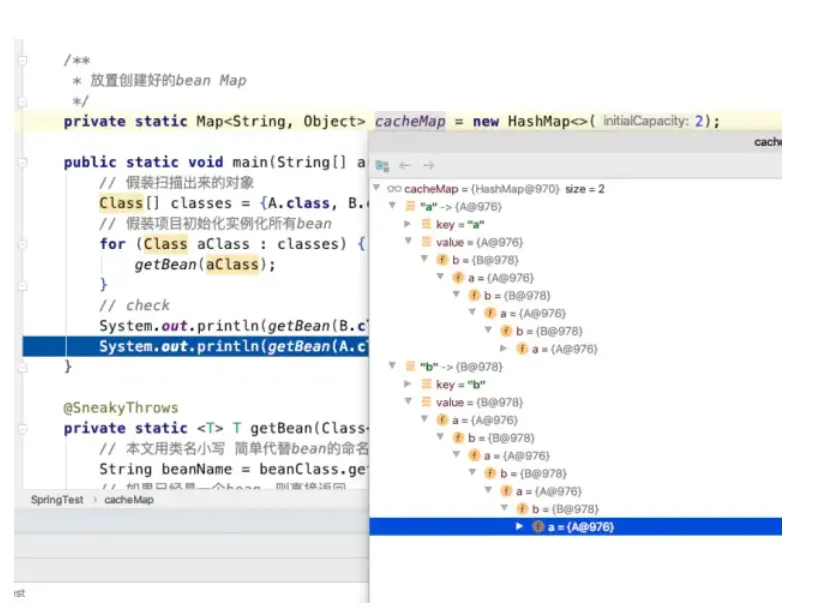Collapse the "a" -> {A@976} entry
This screenshot has height=609, width=833.
point(393,206)
